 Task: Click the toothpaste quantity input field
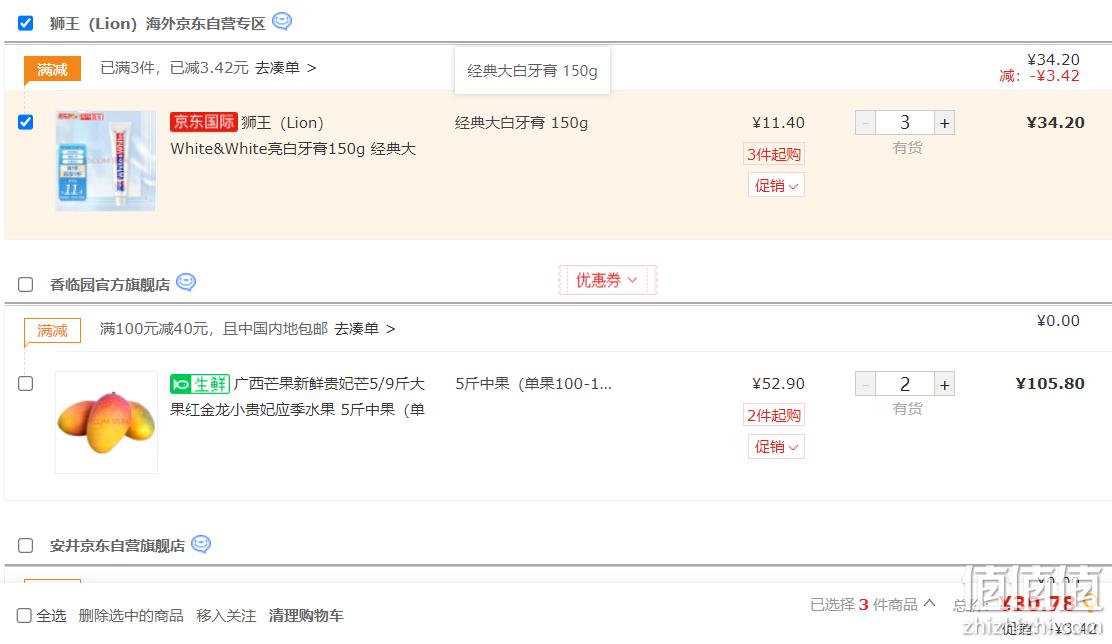click(x=905, y=123)
